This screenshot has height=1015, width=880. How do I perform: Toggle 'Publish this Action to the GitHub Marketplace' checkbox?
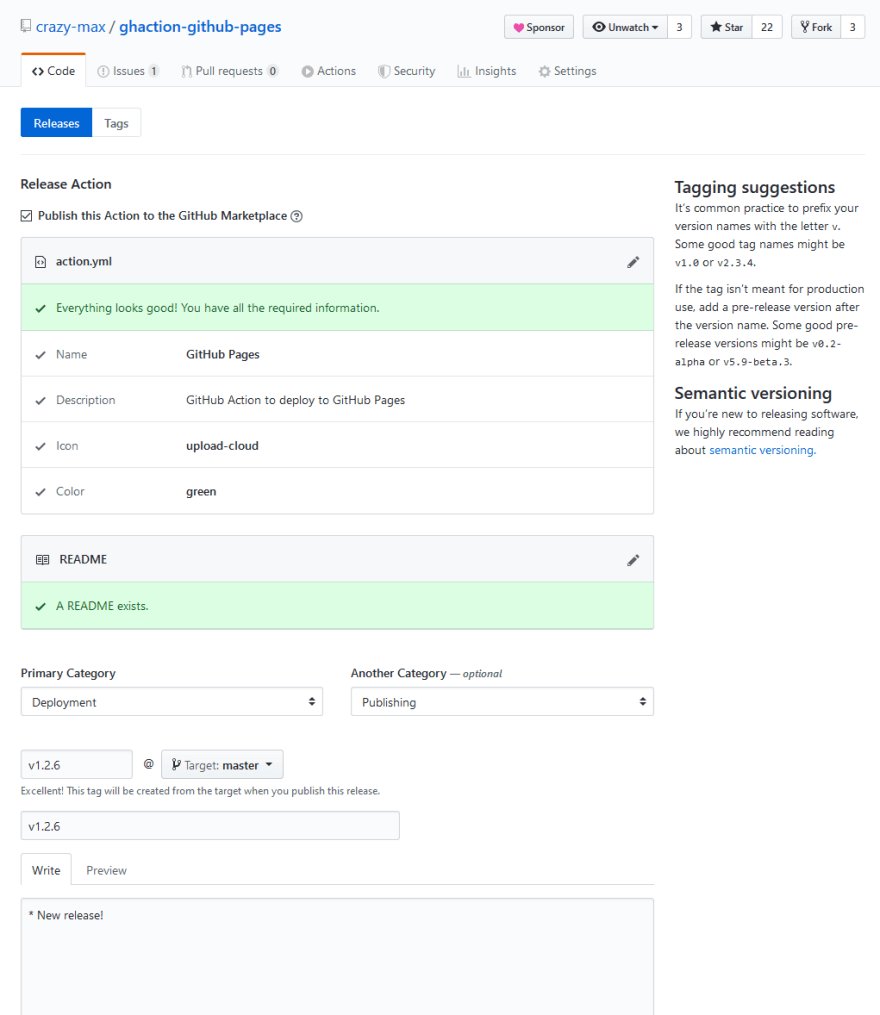pyautogui.click(x=27, y=216)
